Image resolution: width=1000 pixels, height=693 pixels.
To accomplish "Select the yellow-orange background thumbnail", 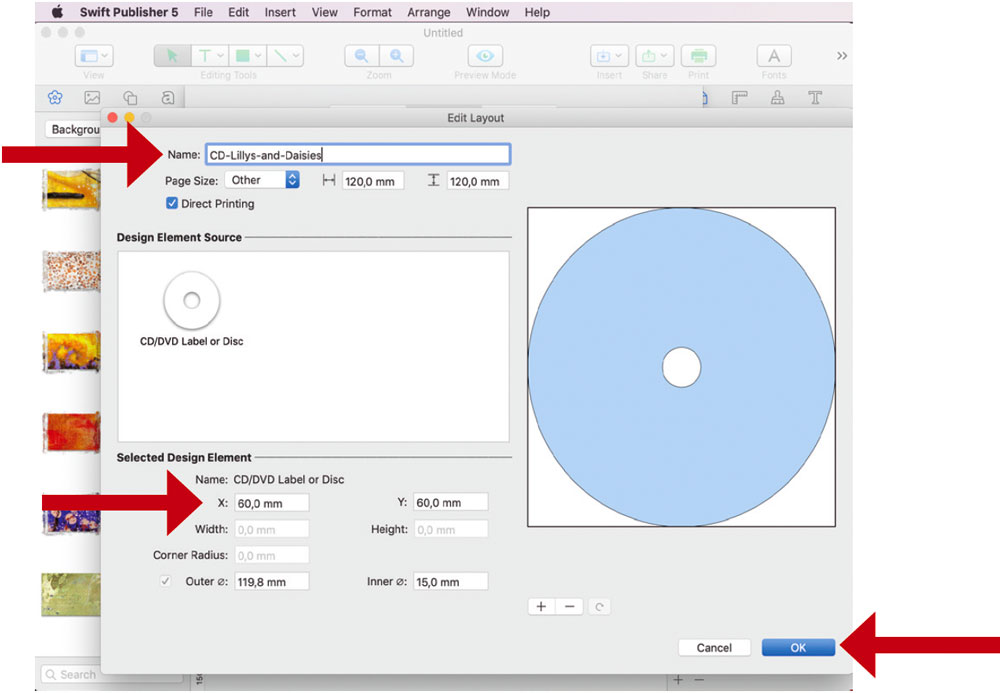I will click(71, 189).
